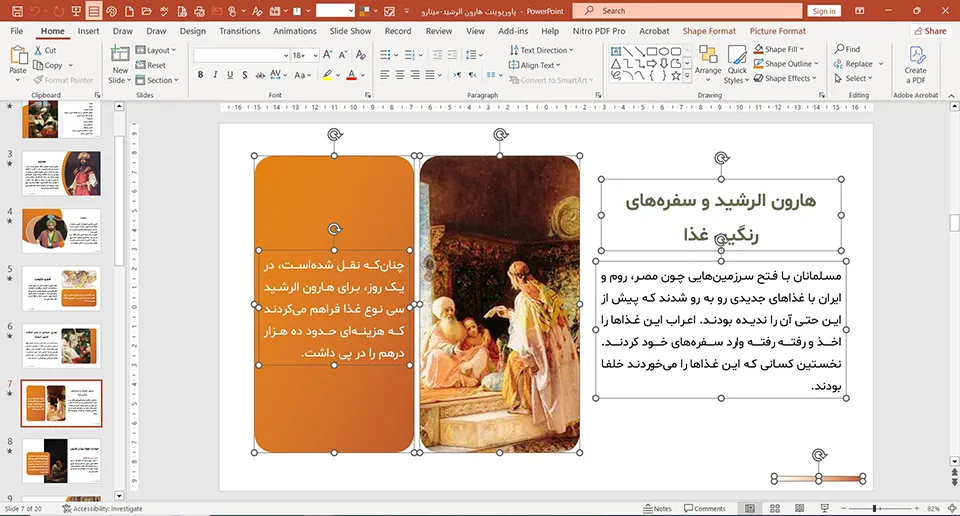The height and width of the screenshot is (516, 960).
Task: Open Quick Styles gallery
Action: [x=737, y=65]
